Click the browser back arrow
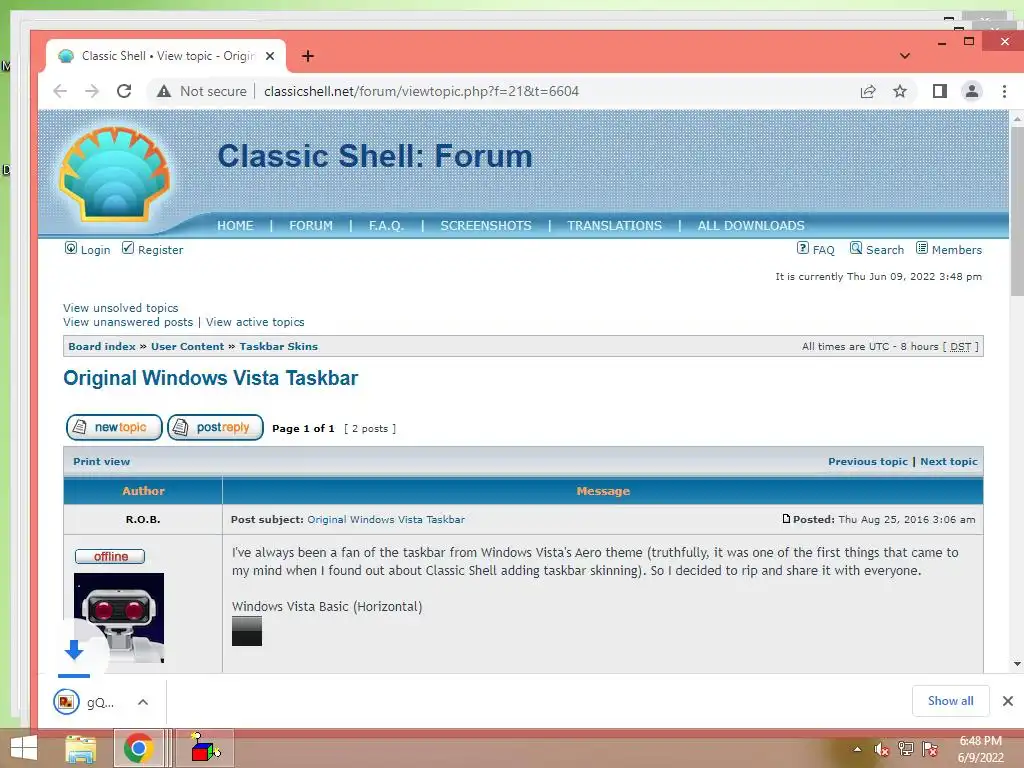The width and height of the screenshot is (1024, 768). point(60,91)
